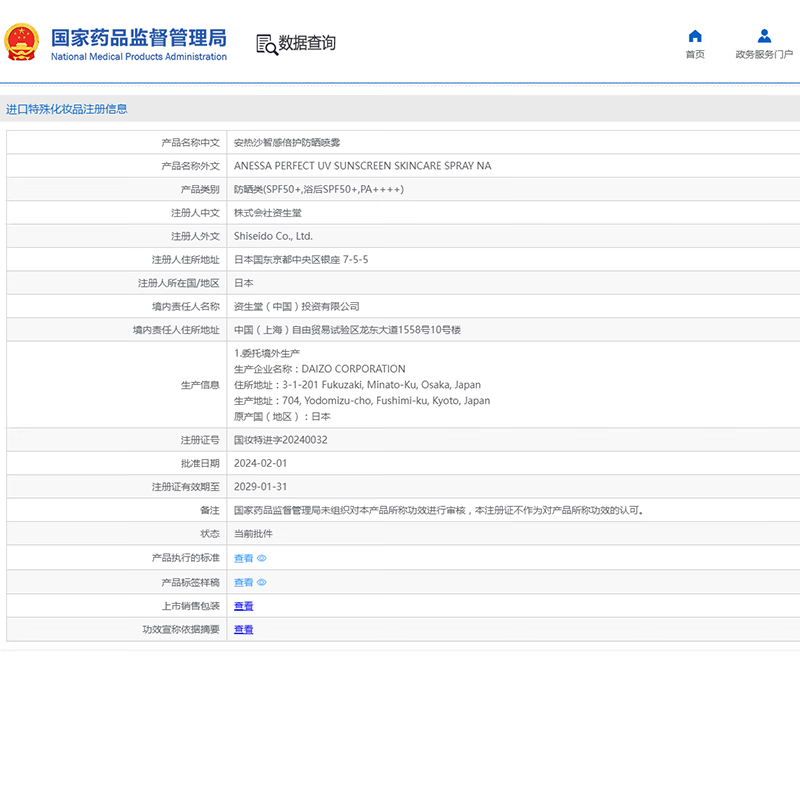This screenshot has width=800, height=800.
Task: Open the 政务服务门户 text label
Action: [764, 55]
